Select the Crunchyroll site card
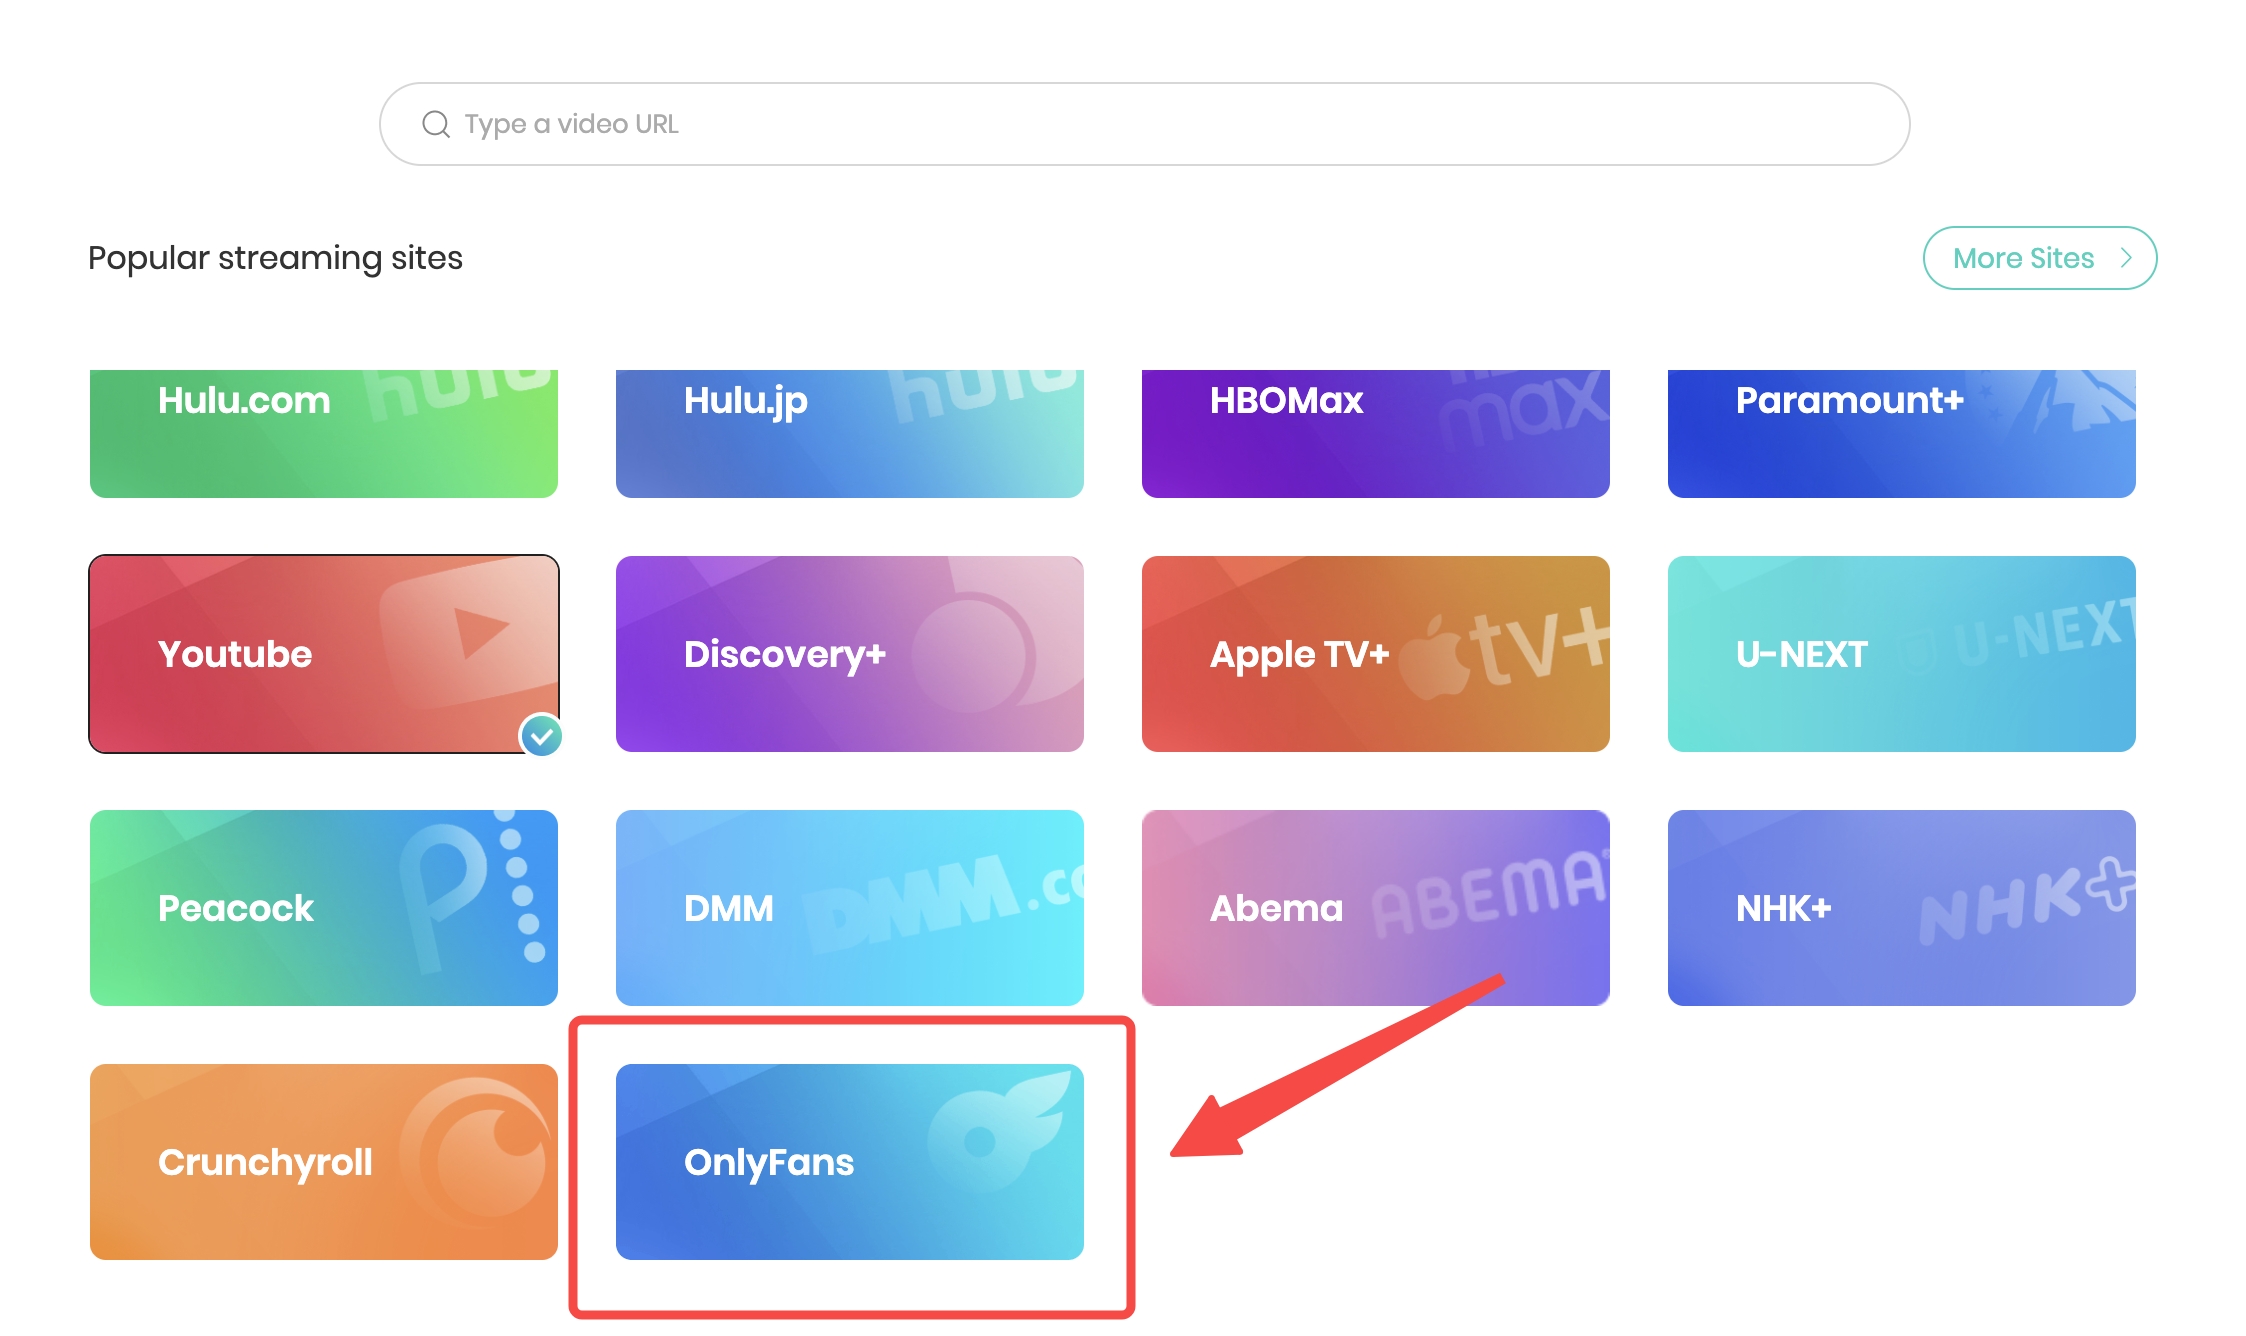This screenshot has width=2246, height=1336. pyautogui.click(x=324, y=1162)
